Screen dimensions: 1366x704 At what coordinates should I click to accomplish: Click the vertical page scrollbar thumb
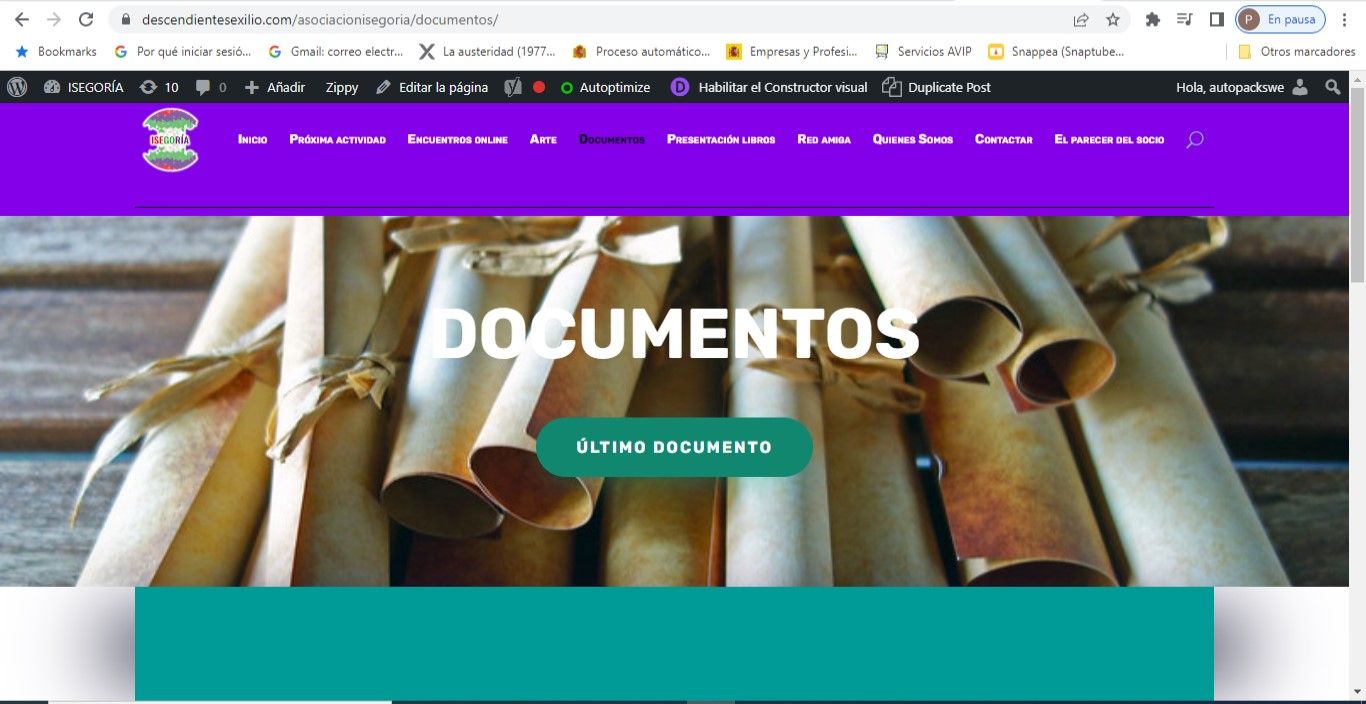pyautogui.click(x=1357, y=185)
